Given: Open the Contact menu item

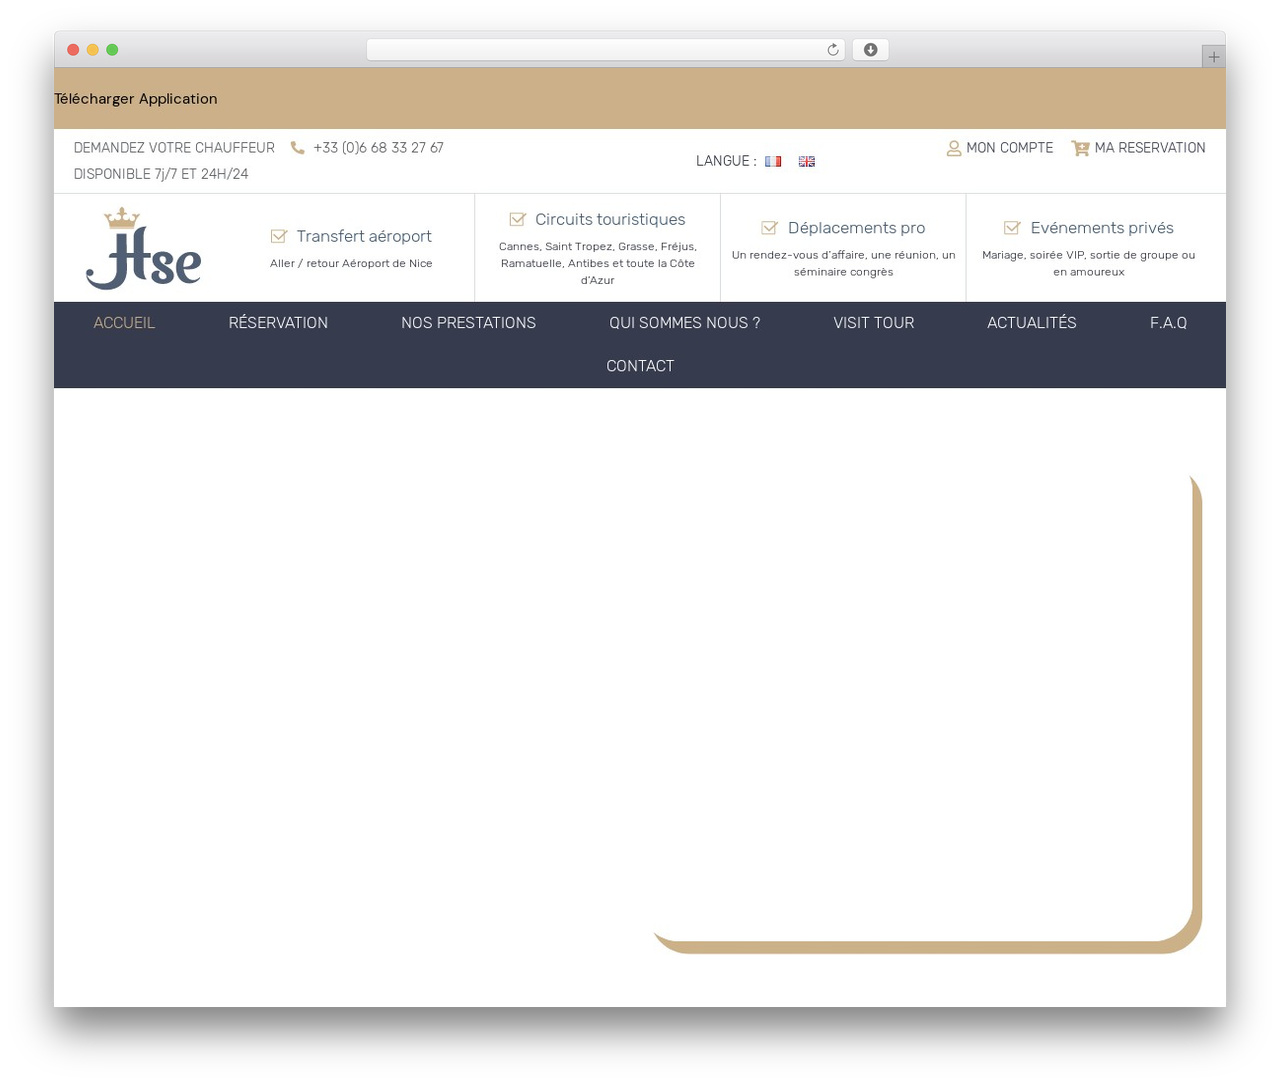Looking at the screenshot, I should [x=640, y=366].
